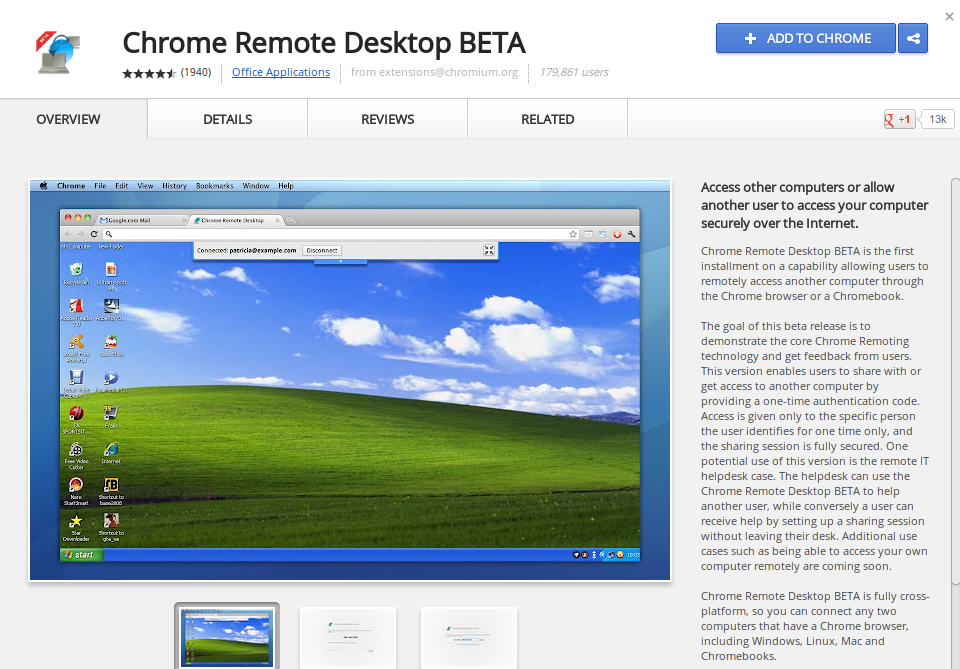Click the 13k plus-one count bubble
The image size is (960, 669).
937,119
